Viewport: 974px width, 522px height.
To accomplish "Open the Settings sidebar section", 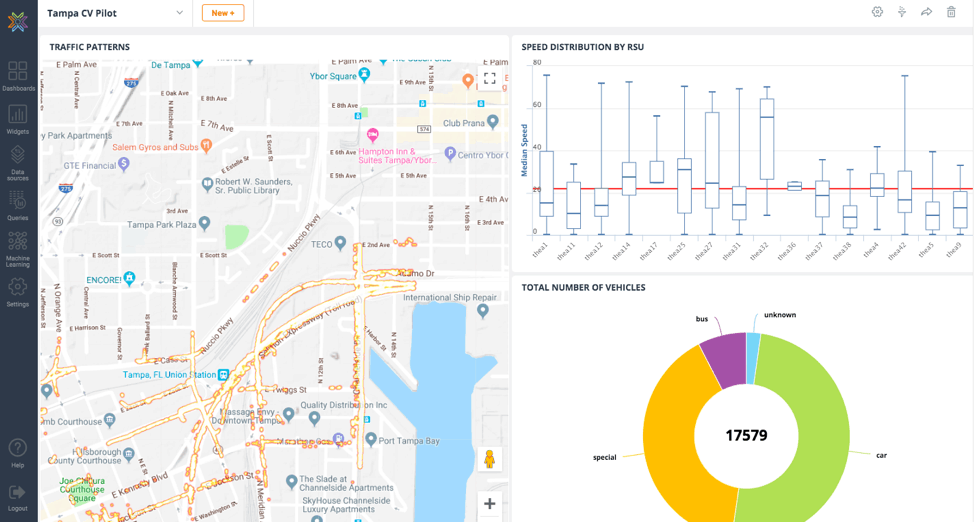I will (18, 292).
